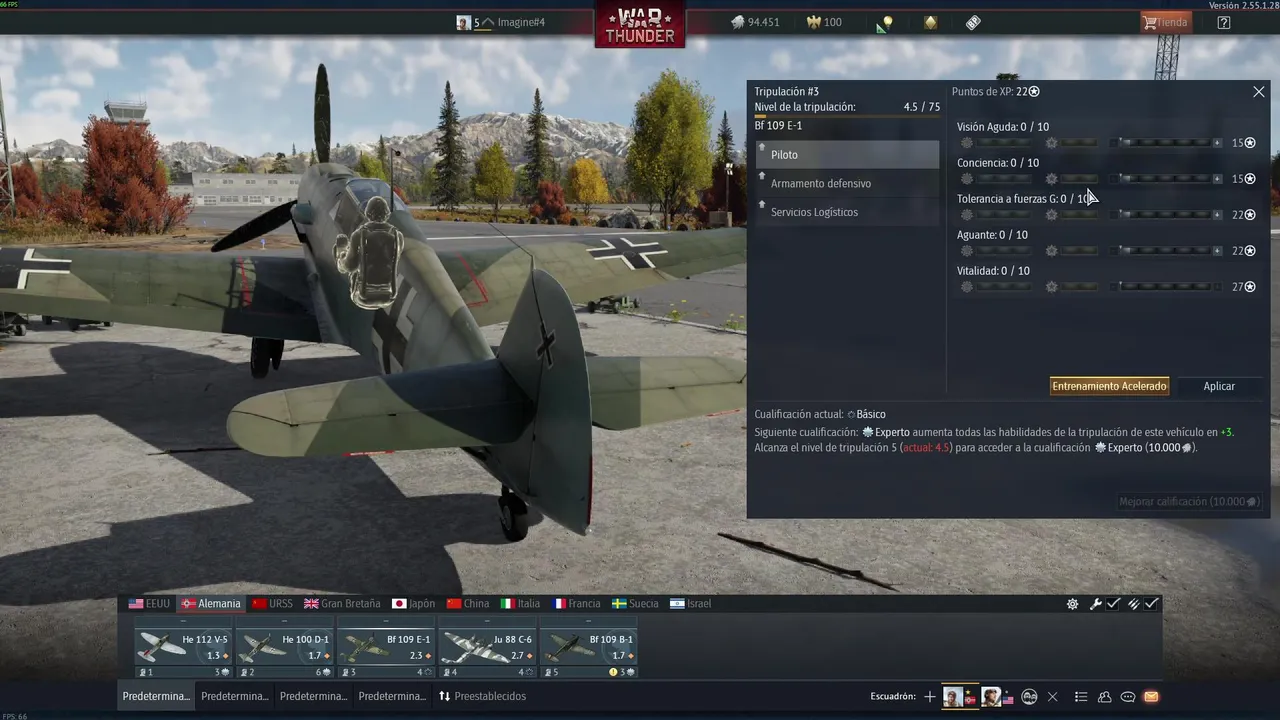Viewport: 1280px width, 720px height.
Task: Open the Tienda shop button
Action: pos(1166,22)
